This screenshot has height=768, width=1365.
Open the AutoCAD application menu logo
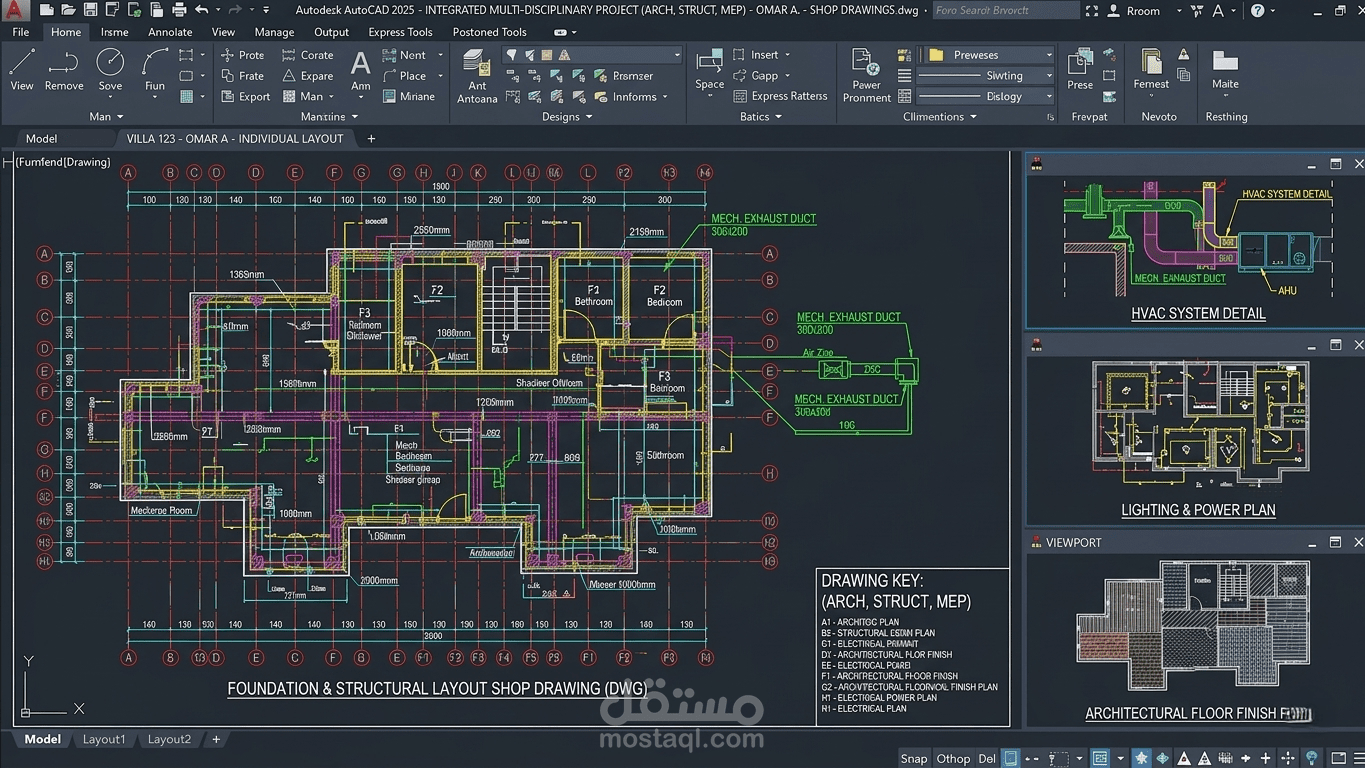pos(13,10)
